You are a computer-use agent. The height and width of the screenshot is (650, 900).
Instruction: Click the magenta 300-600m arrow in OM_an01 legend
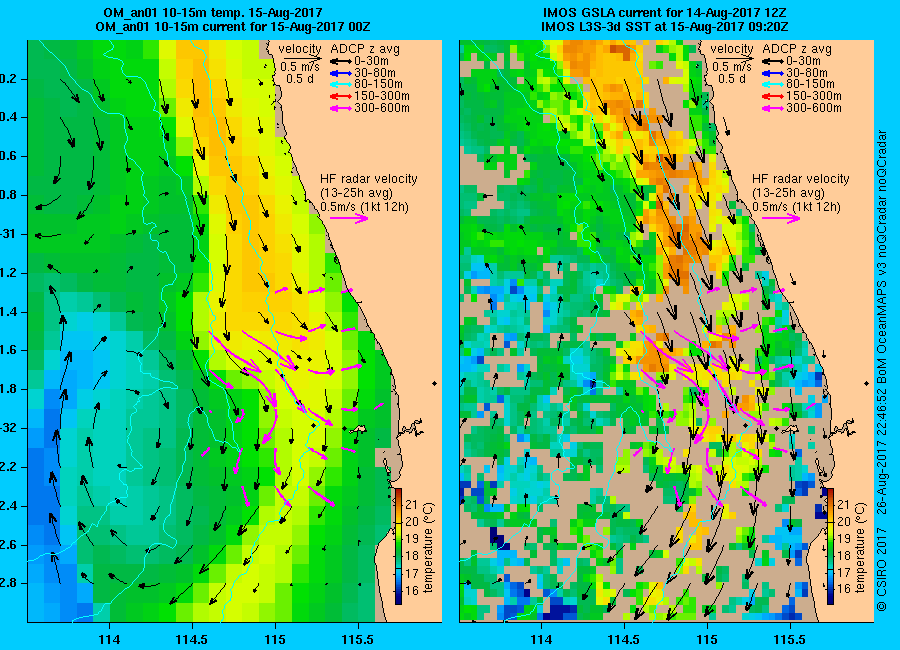pyautogui.click(x=340, y=108)
